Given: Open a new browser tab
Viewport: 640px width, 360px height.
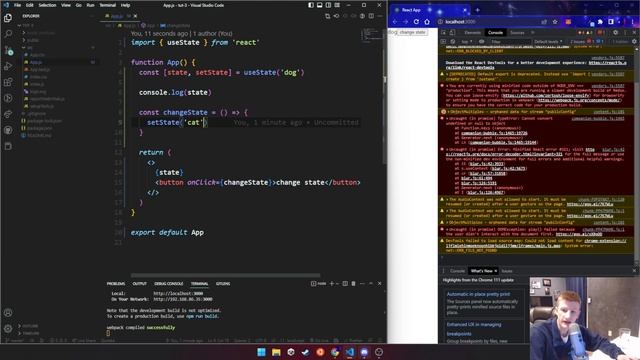Looking at the screenshot, I should pyautogui.click(x=477, y=10).
